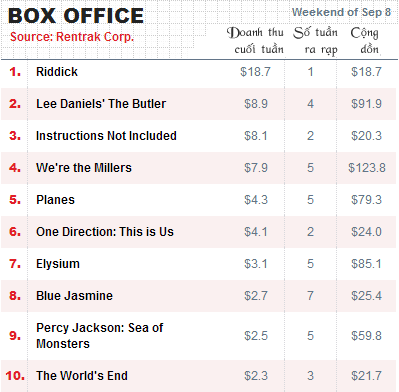Viewport: 399px width, 392px height.
Task: Click the Elysium movie title
Action: click(58, 264)
